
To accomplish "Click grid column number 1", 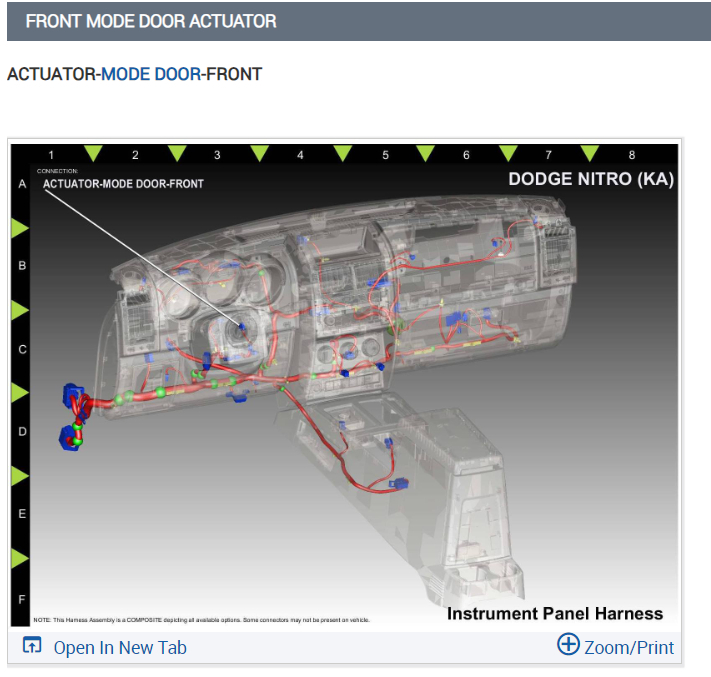I will click(51, 155).
